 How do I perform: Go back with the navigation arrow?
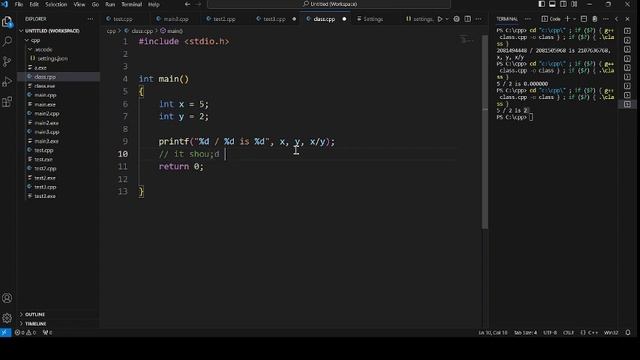(187, 4)
